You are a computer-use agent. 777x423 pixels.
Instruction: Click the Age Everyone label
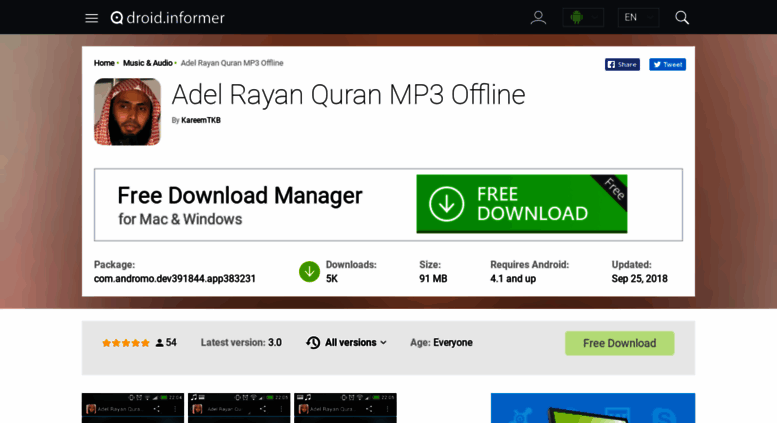(x=441, y=343)
